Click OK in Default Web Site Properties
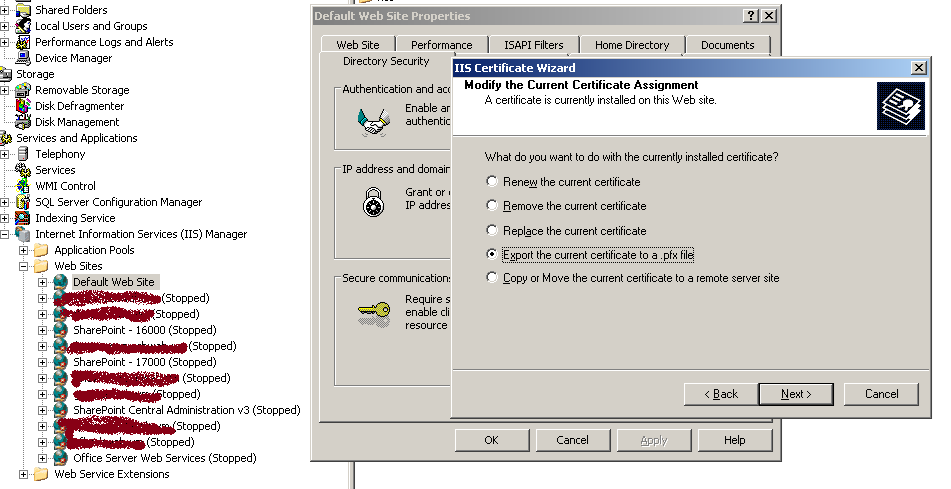 (x=492, y=440)
